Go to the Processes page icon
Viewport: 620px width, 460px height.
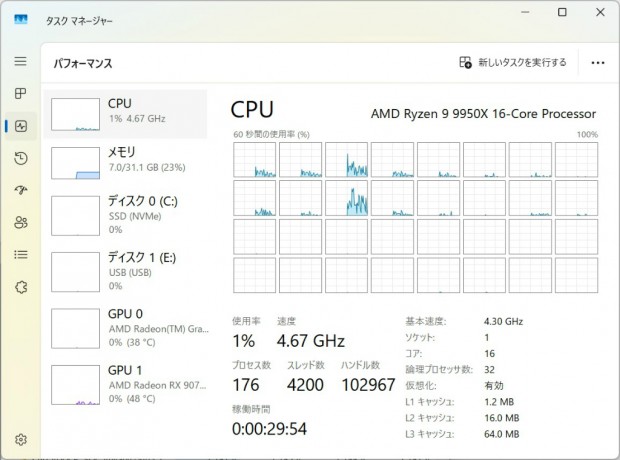pyautogui.click(x=20, y=93)
